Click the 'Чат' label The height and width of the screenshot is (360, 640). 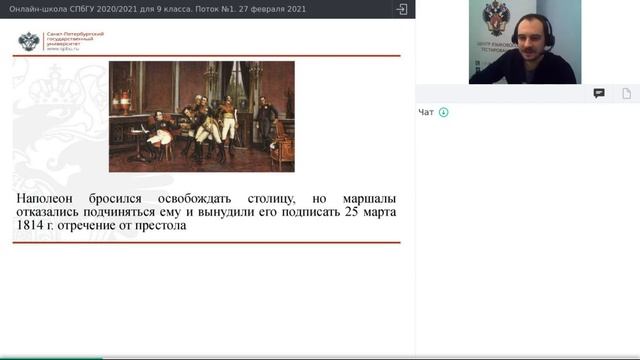[x=426, y=112]
